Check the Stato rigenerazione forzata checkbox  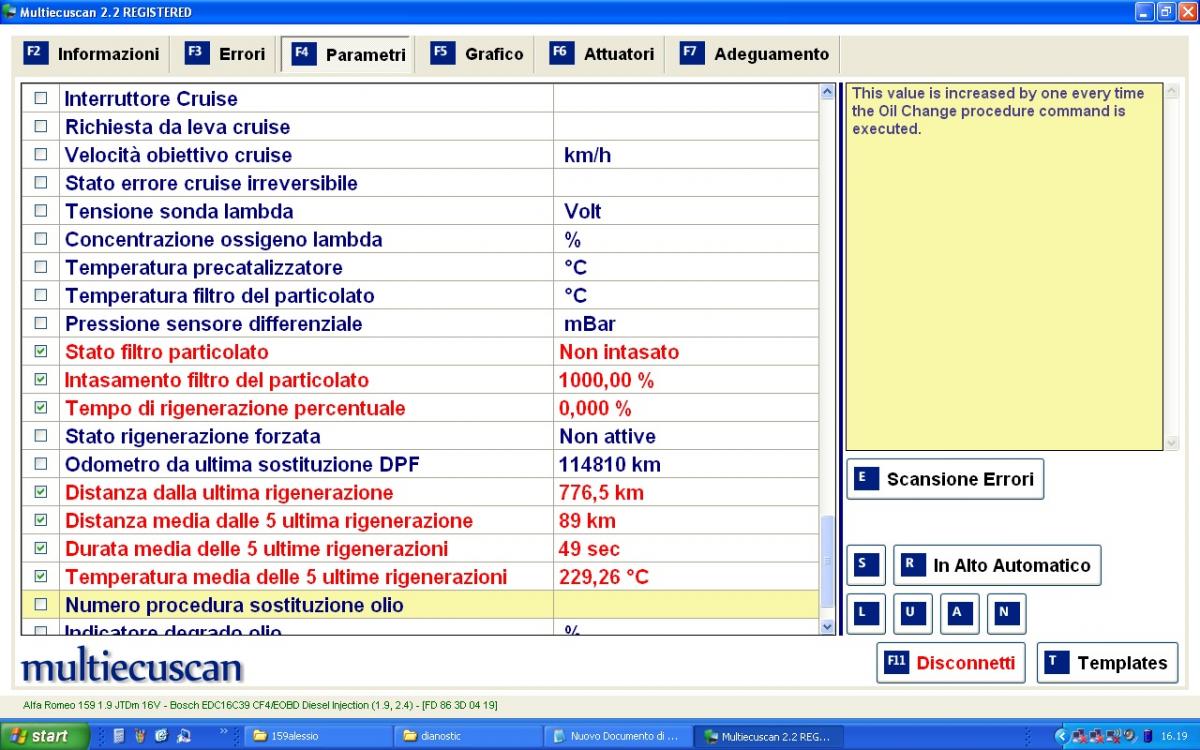[x=41, y=435]
